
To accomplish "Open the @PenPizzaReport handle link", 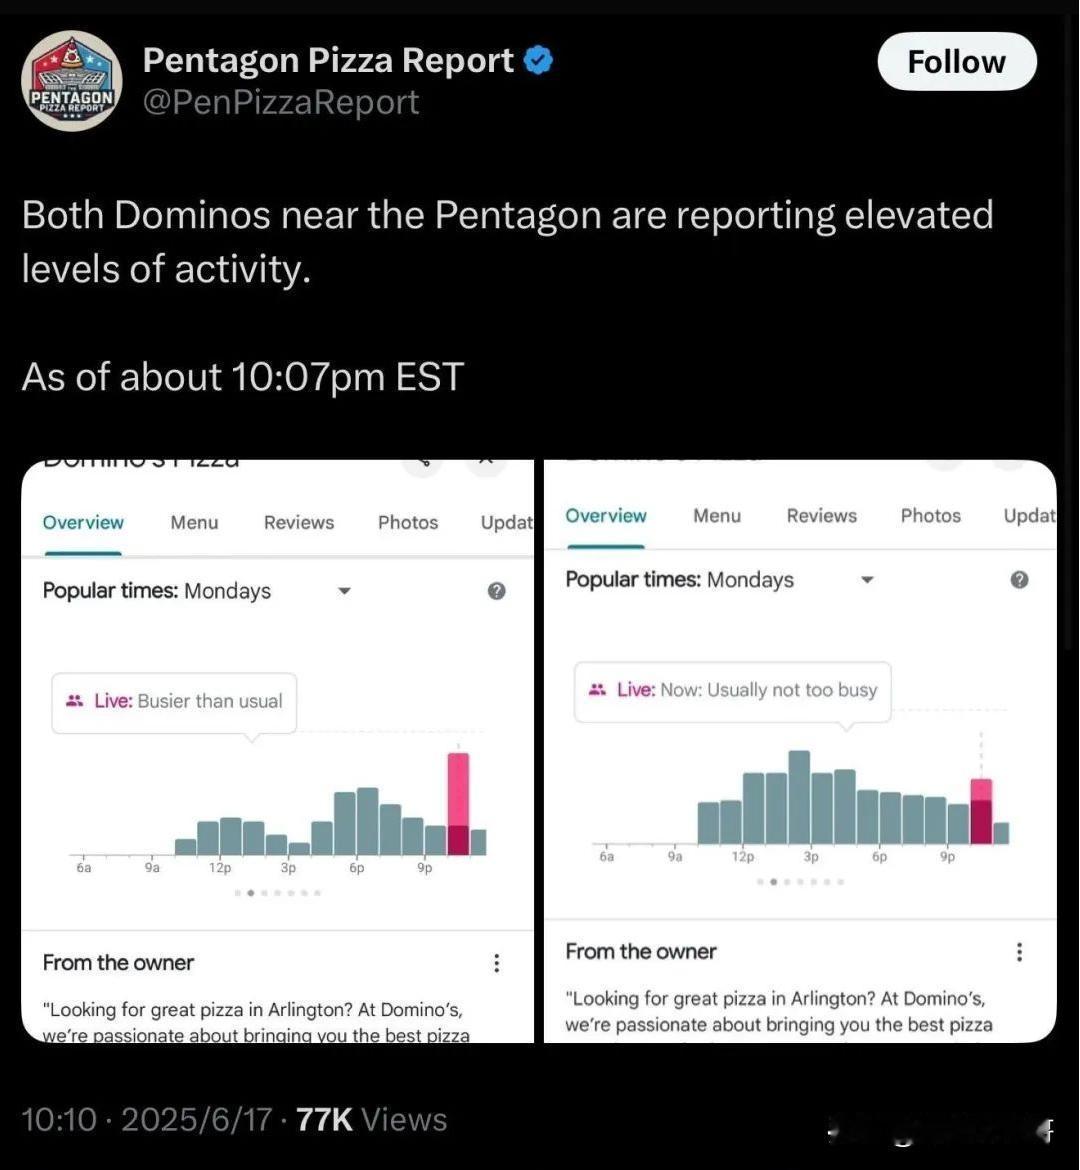I will (x=281, y=102).
